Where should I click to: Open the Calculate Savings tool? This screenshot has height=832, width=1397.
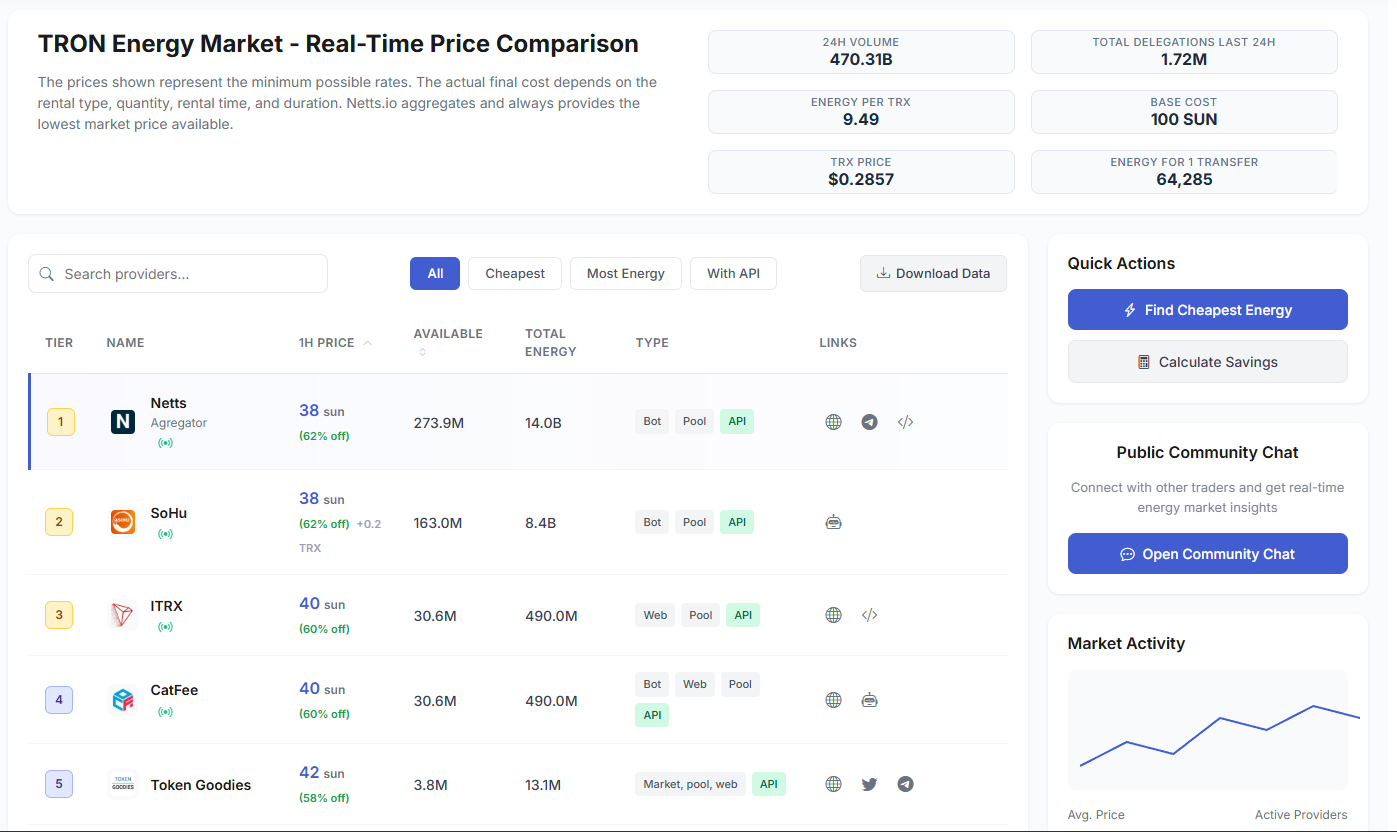(x=1207, y=362)
